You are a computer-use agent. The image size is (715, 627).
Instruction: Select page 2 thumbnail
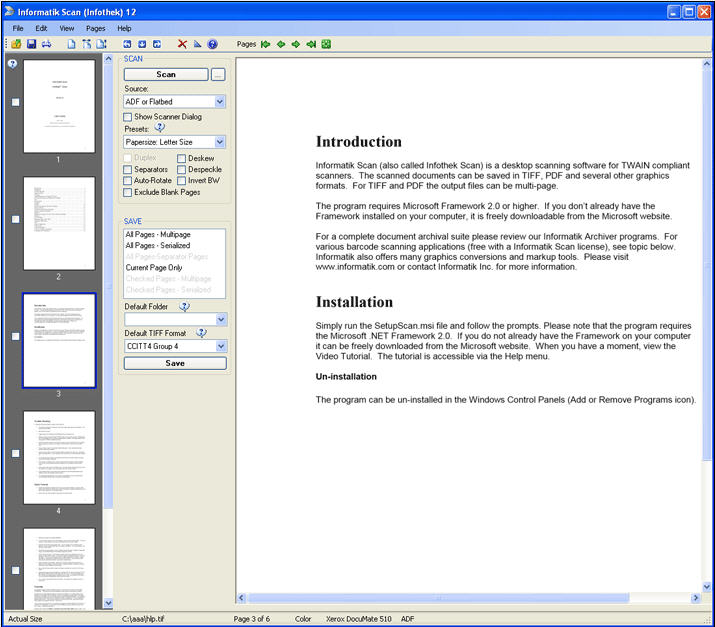(59, 223)
